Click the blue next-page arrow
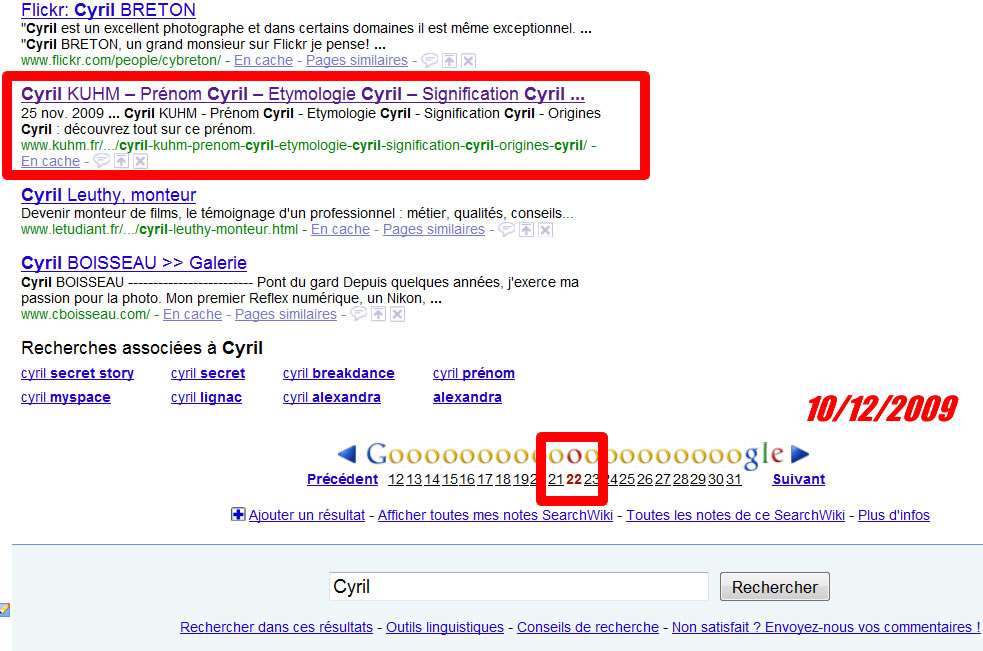The height and width of the screenshot is (651, 983). [800, 453]
